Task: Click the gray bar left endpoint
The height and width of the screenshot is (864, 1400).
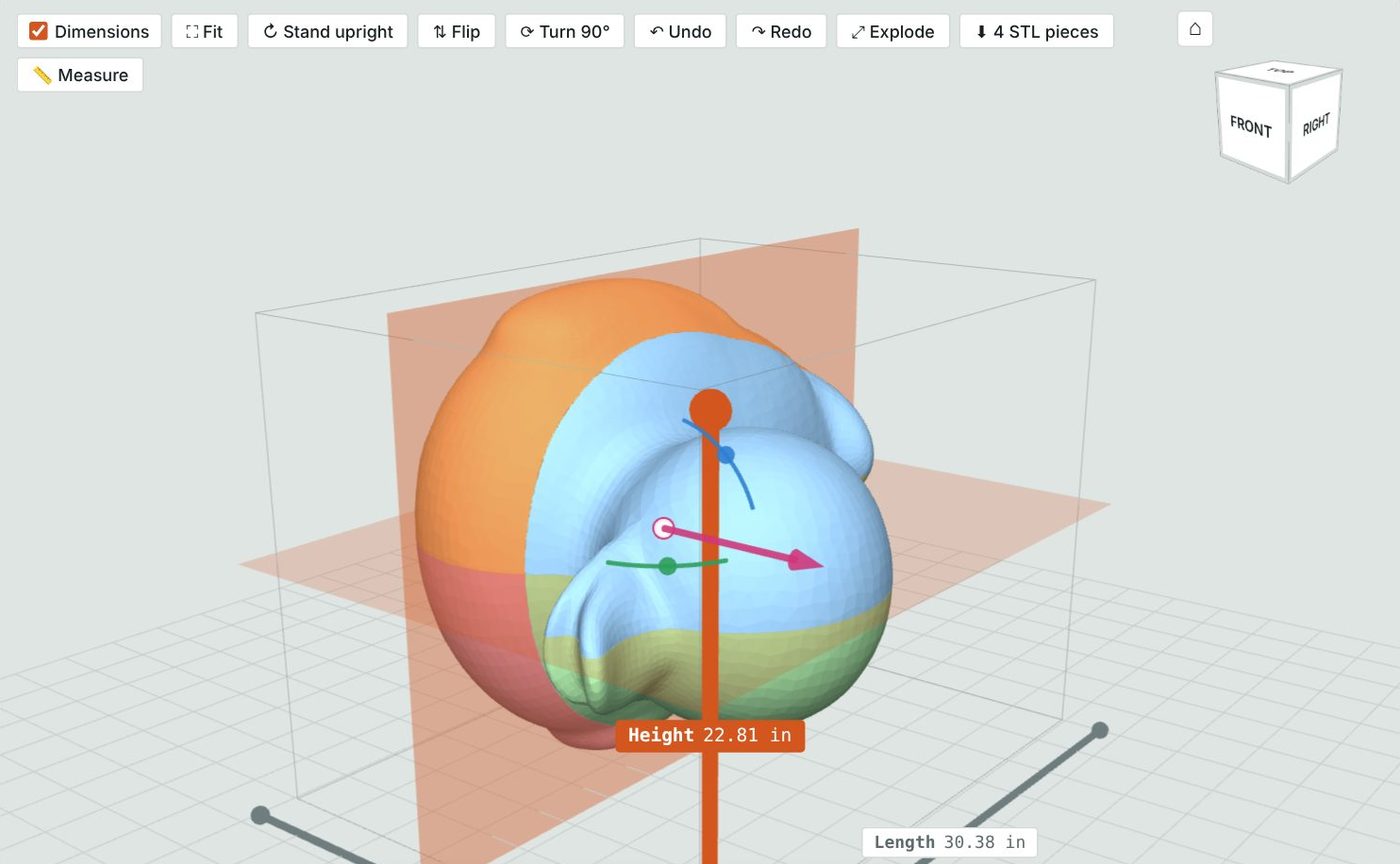Action: point(260,815)
